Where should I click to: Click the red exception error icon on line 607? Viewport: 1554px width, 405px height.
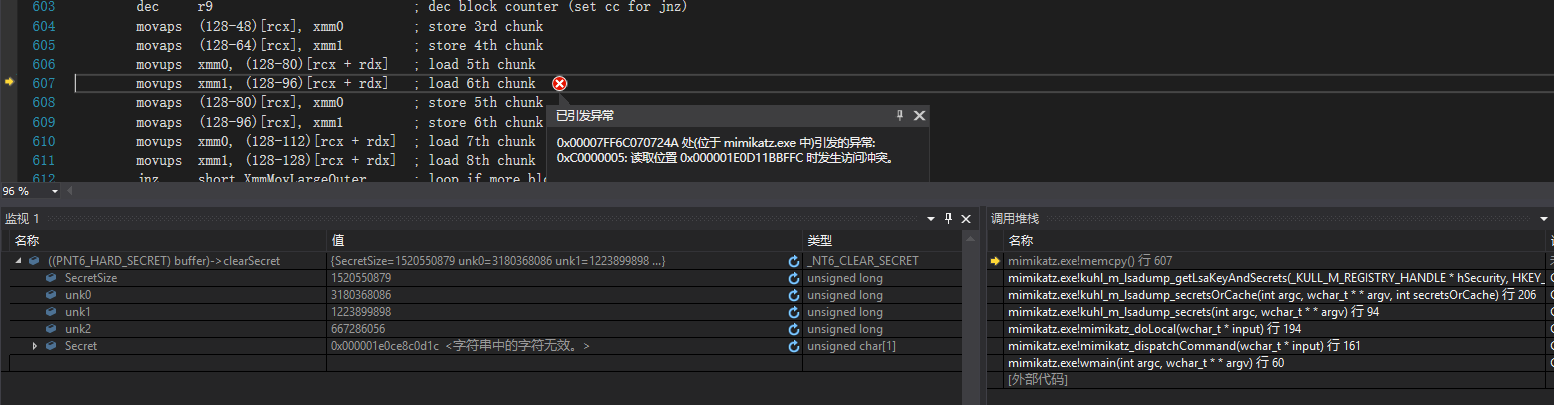[x=560, y=84]
